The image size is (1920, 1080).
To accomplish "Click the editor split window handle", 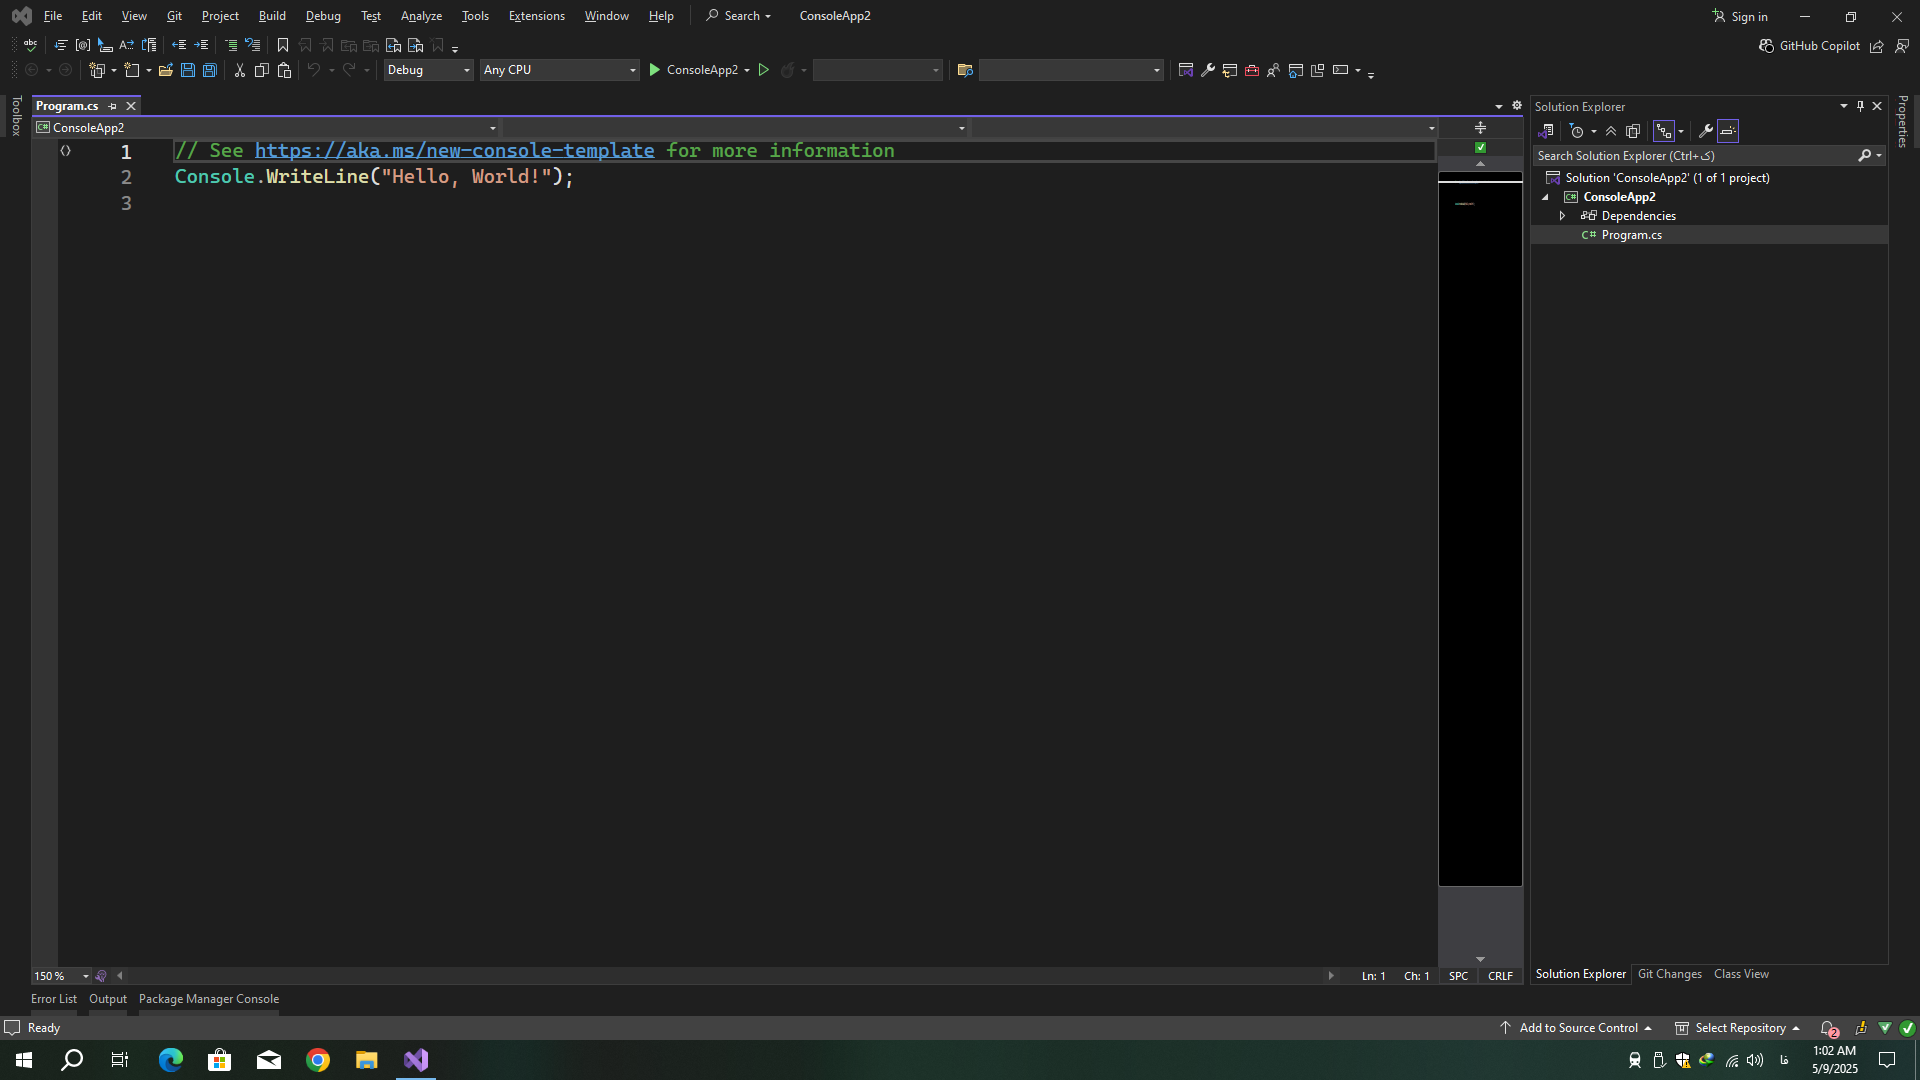I will (x=1481, y=128).
